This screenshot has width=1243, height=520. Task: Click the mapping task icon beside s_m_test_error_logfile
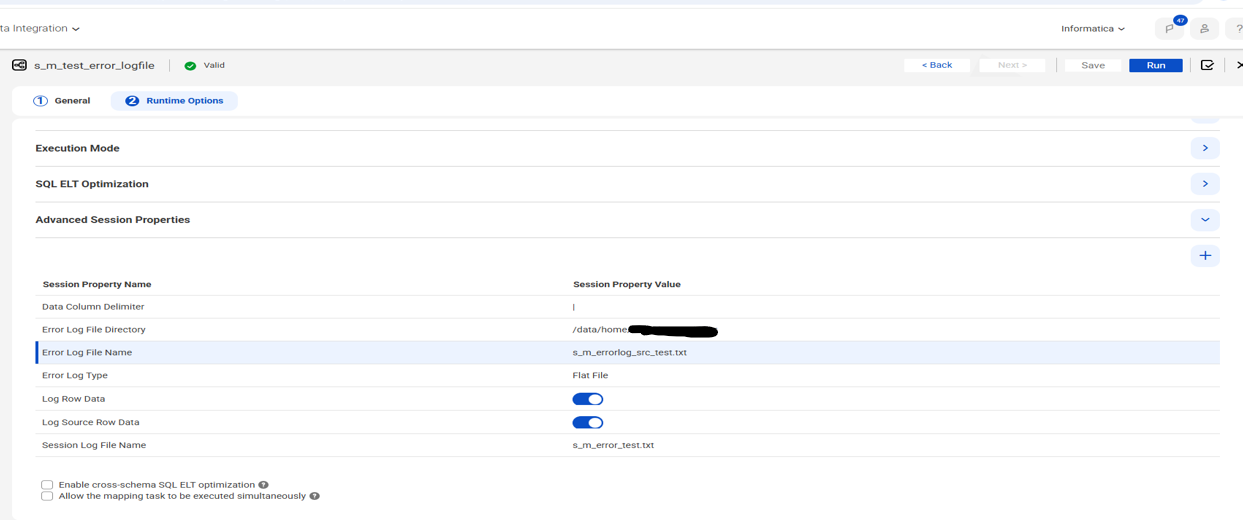click(x=19, y=65)
